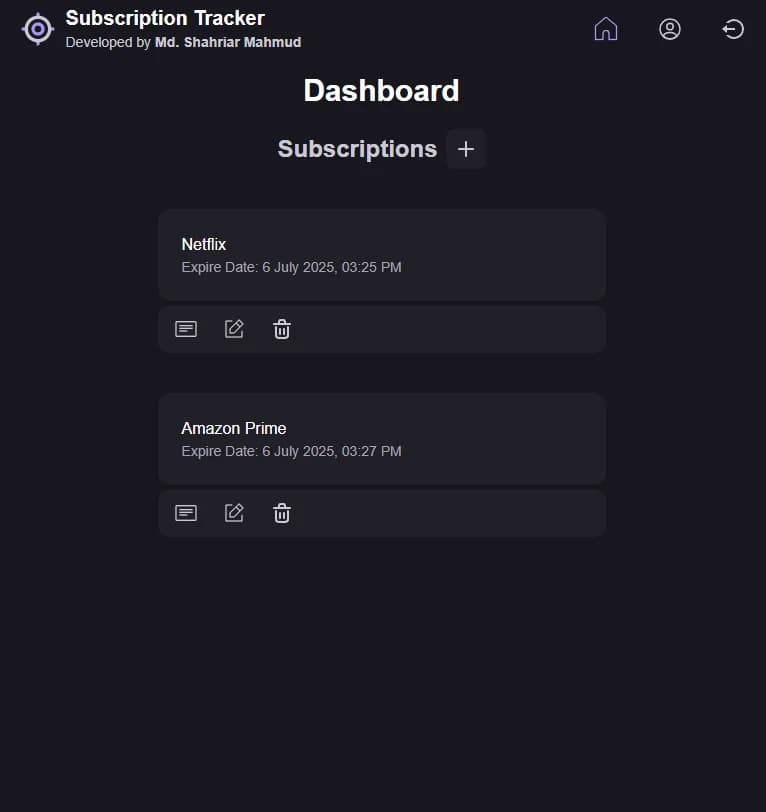Viewport: 766px width, 812px height.
Task: Click the Subscription Tracker app title
Action: click(x=165, y=17)
